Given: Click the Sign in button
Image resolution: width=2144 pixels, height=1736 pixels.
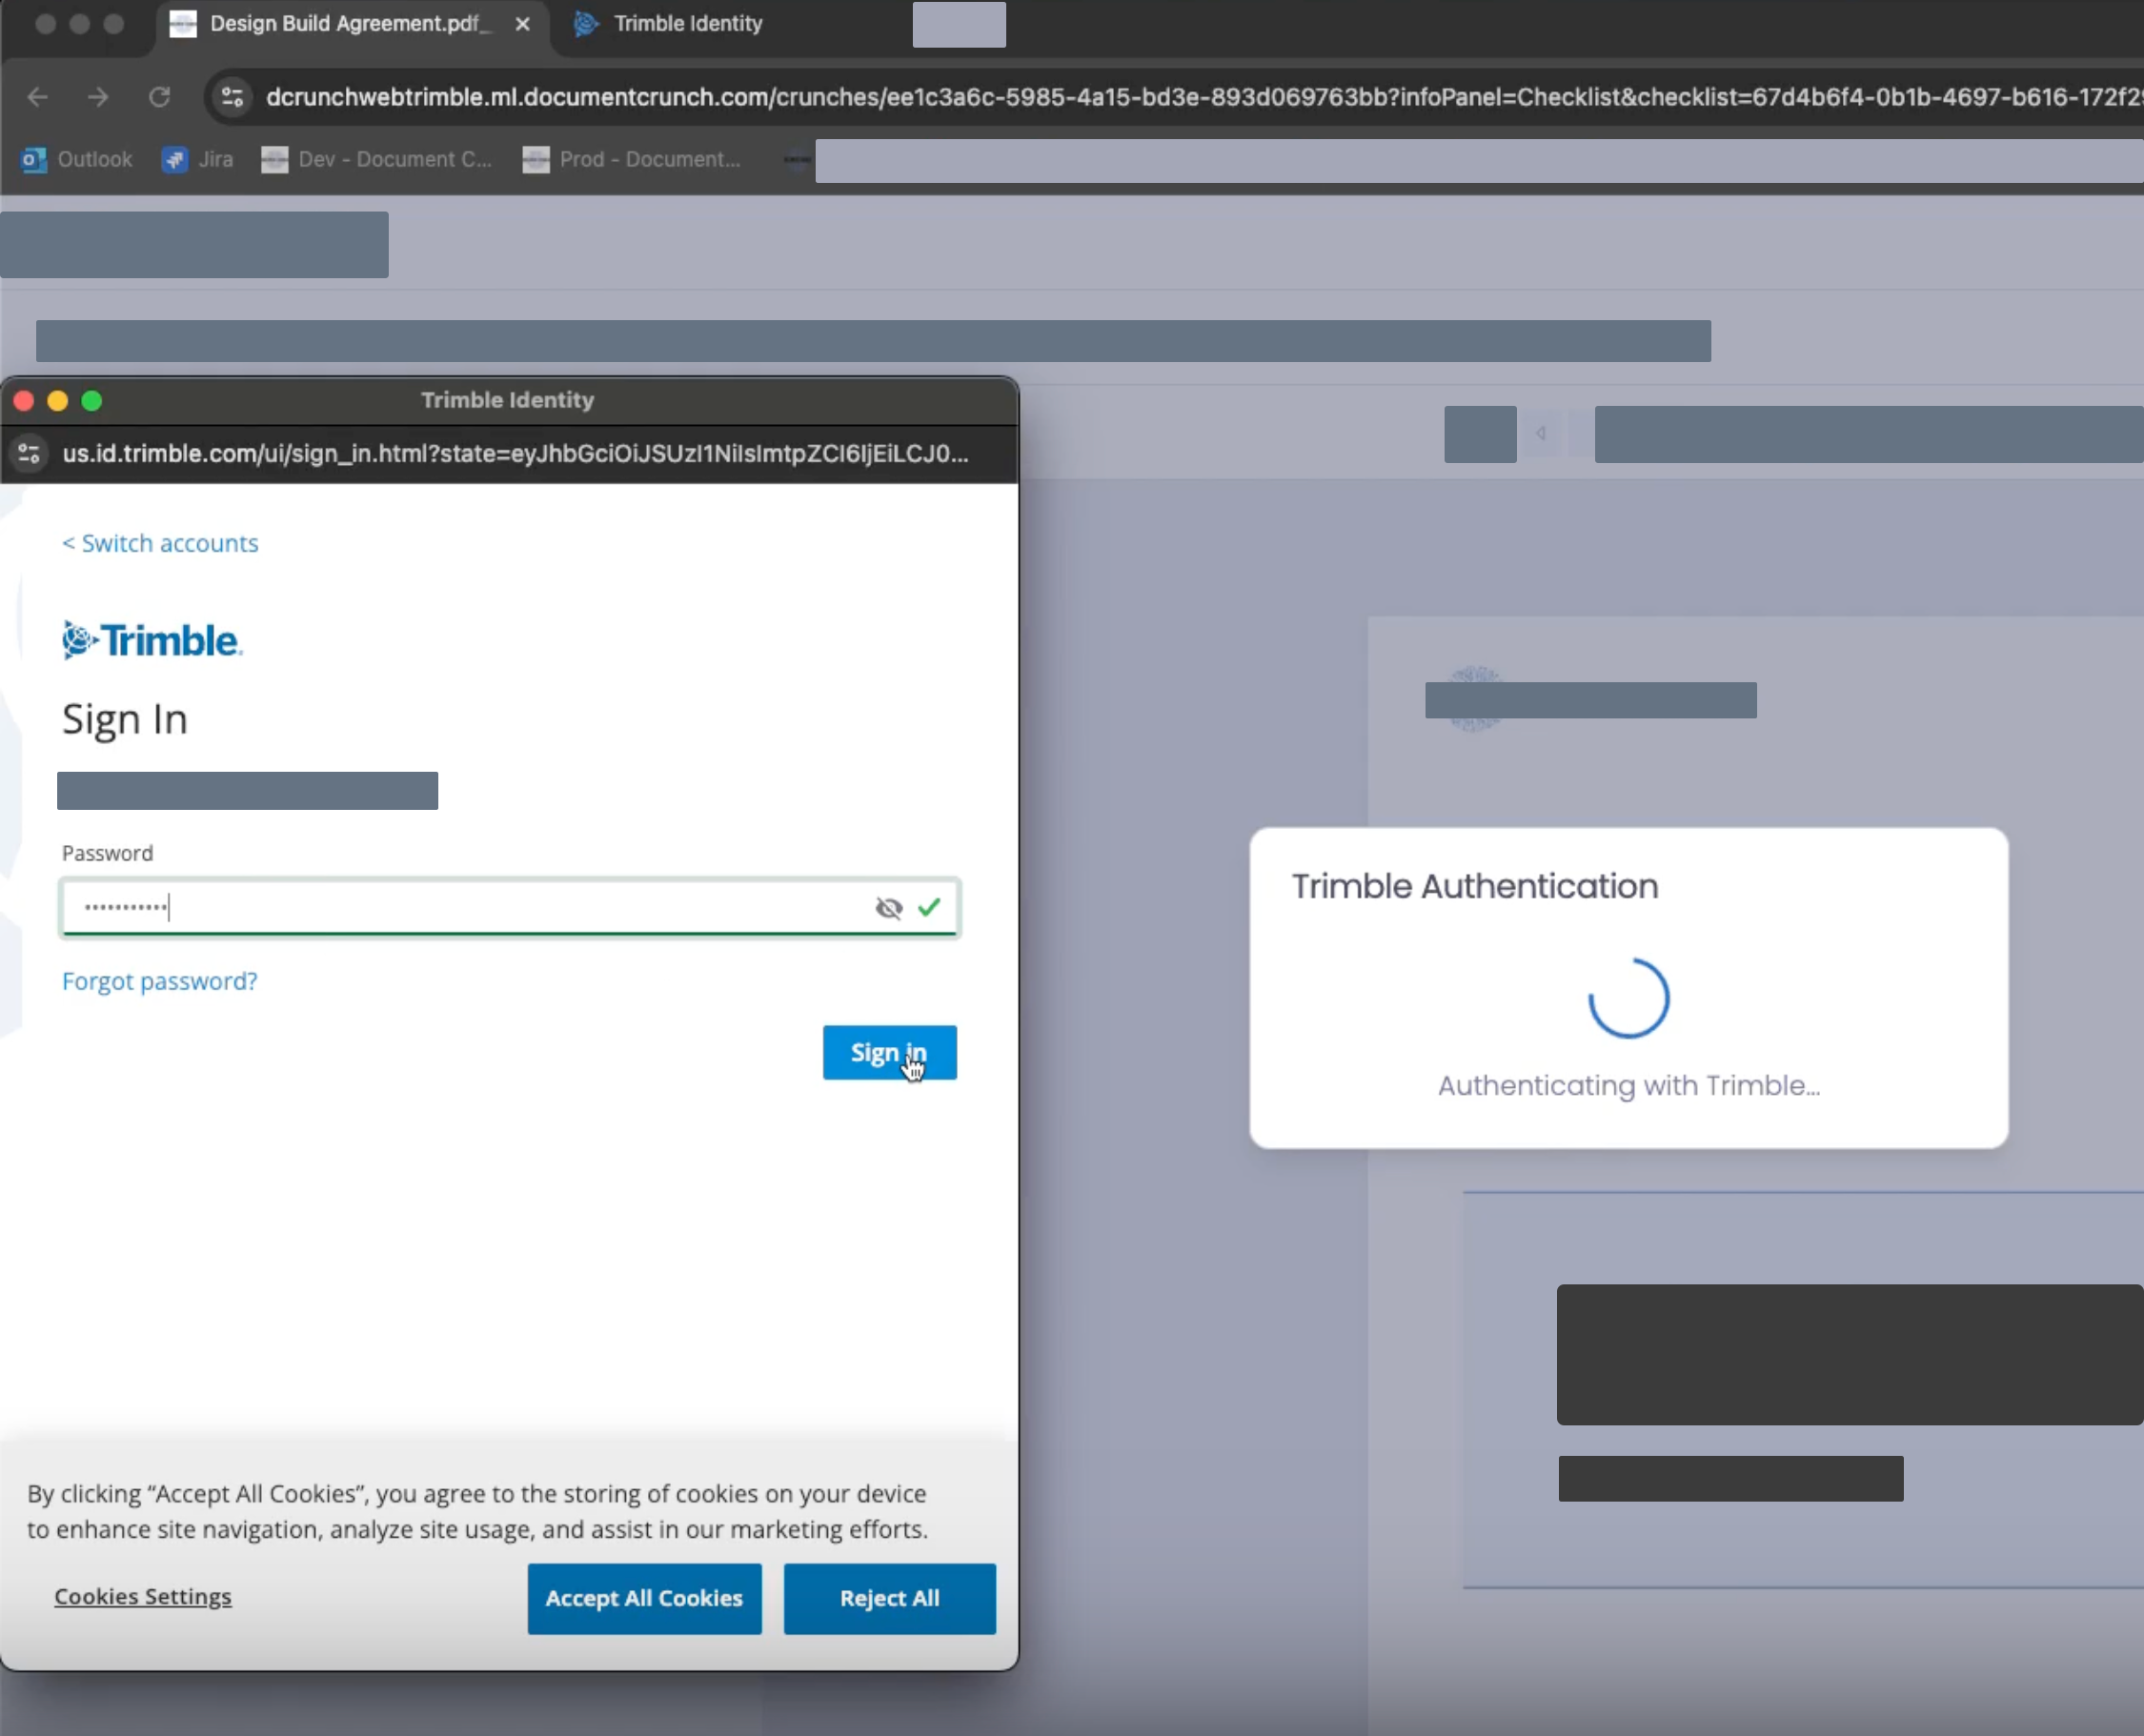Looking at the screenshot, I should [889, 1052].
